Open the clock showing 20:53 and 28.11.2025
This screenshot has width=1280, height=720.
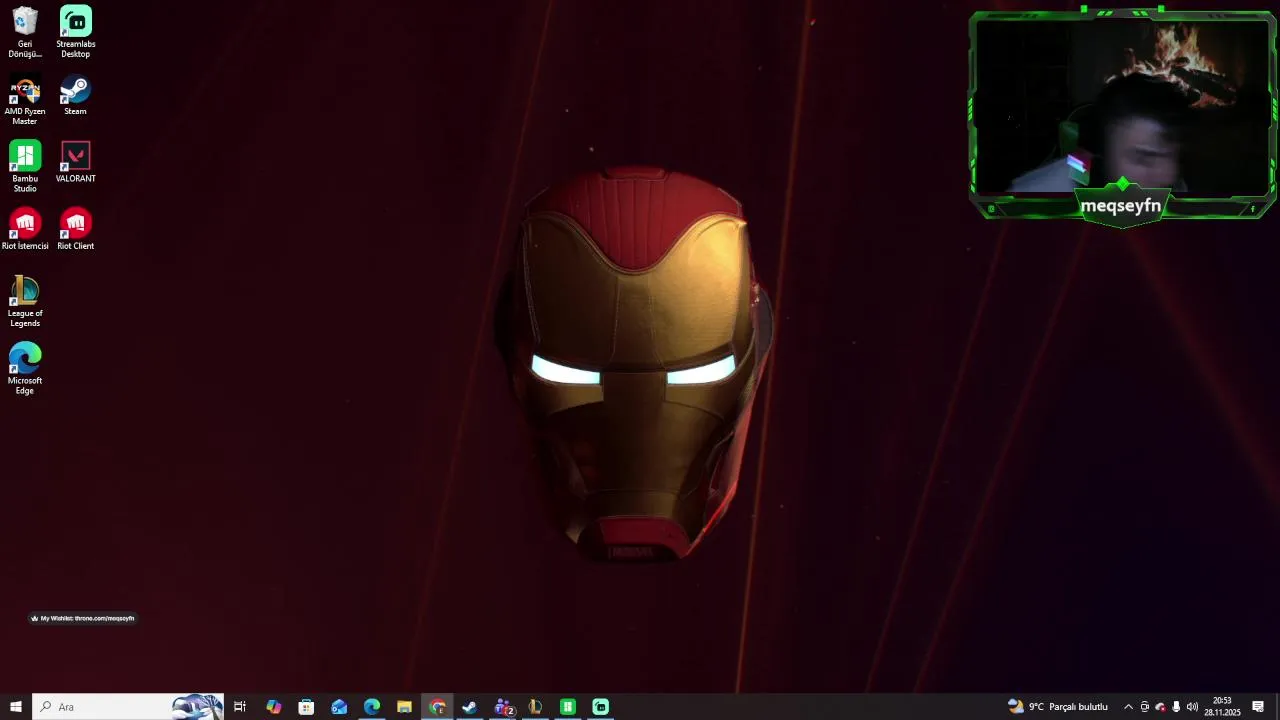tap(1222, 707)
